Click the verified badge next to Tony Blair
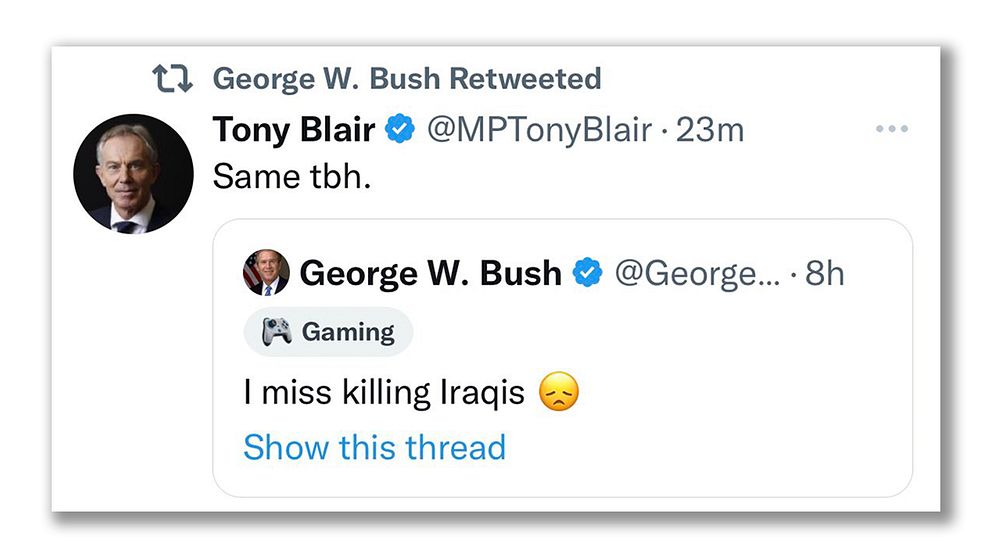This screenshot has height=558, width=992. pos(401,130)
